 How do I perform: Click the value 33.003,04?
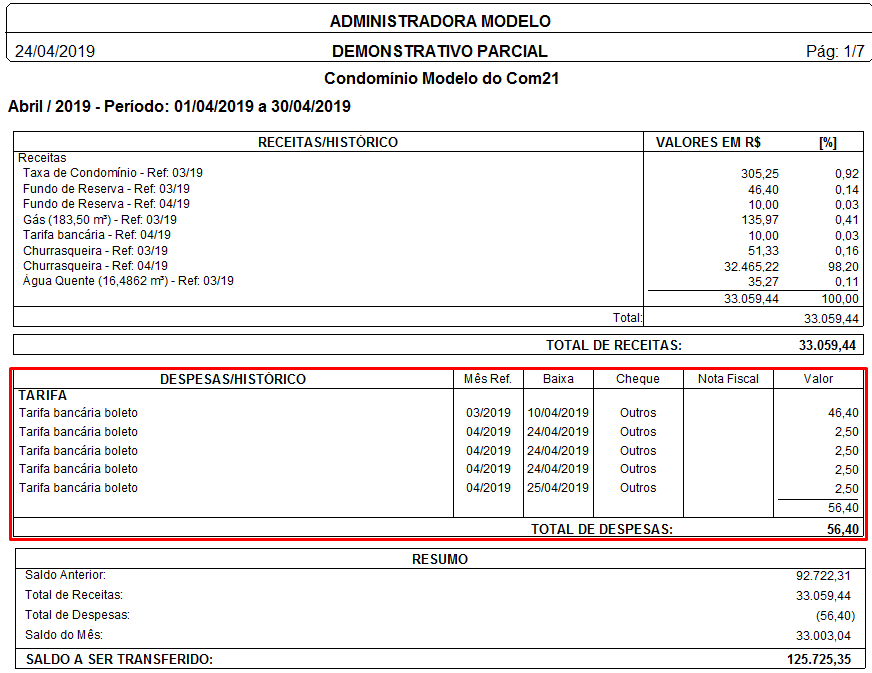click(823, 636)
